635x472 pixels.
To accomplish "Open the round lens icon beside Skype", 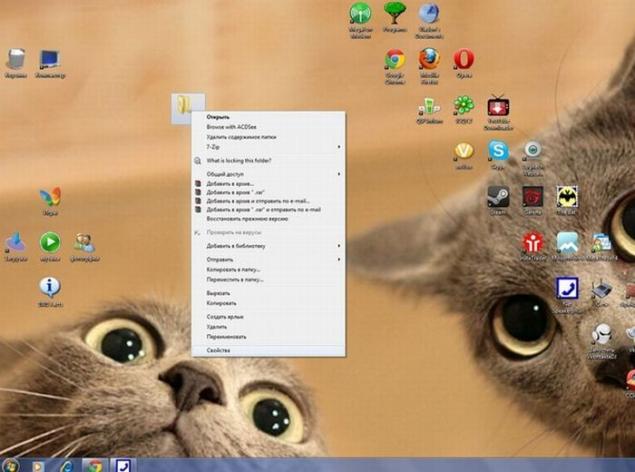I will coord(533,150).
